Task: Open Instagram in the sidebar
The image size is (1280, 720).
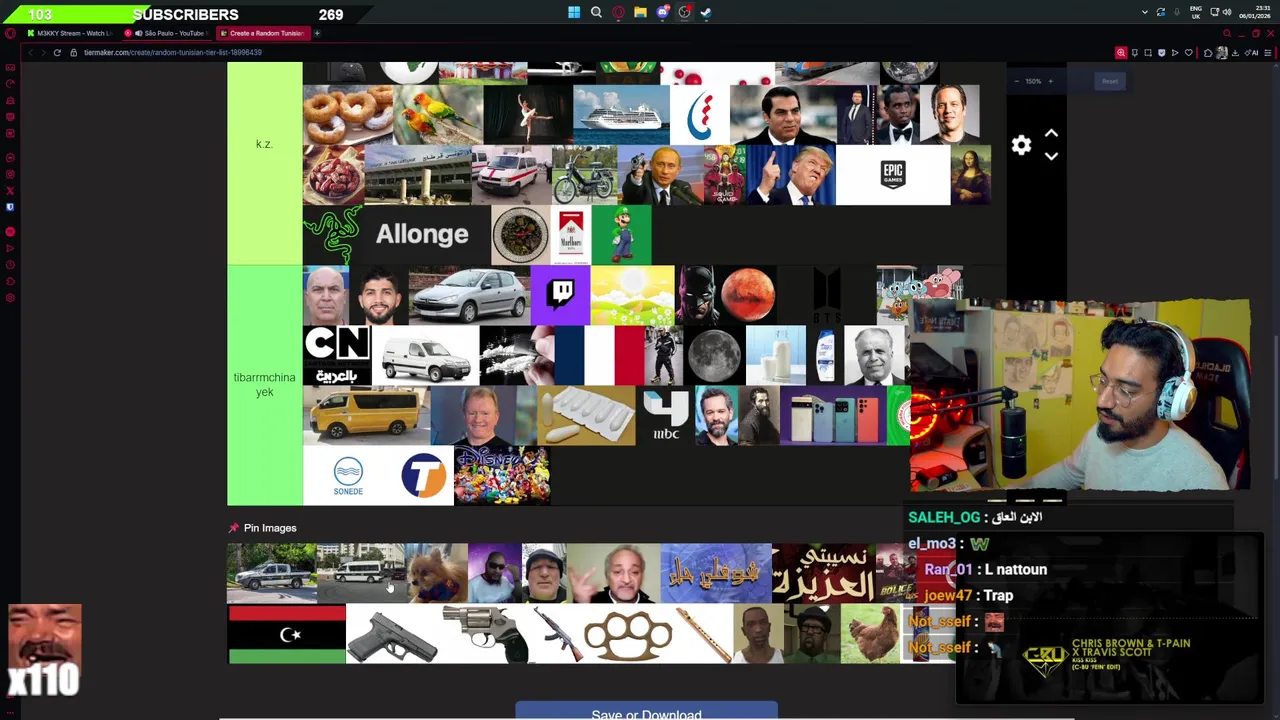Action: [10, 174]
